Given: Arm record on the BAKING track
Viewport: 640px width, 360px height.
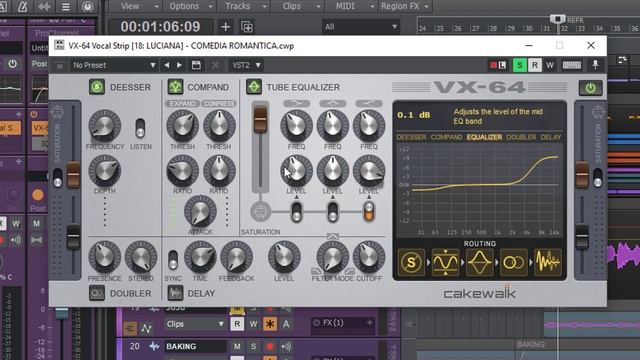Looking at the screenshot, I should [269, 346].
